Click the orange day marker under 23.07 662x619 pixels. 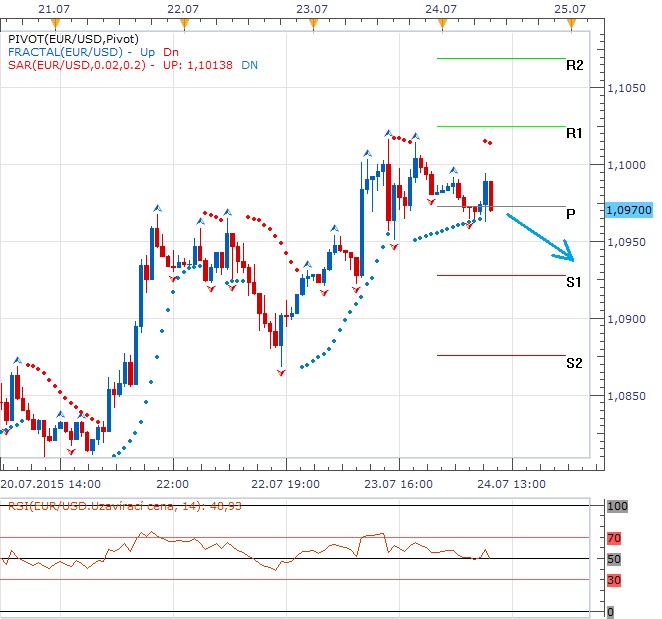(312, 21)
